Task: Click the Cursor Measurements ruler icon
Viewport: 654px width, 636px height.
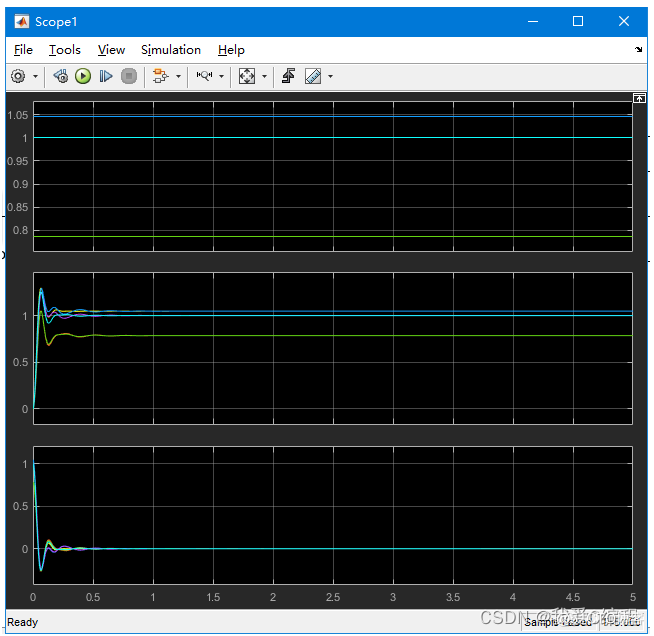Action: [x=313, y=76]
